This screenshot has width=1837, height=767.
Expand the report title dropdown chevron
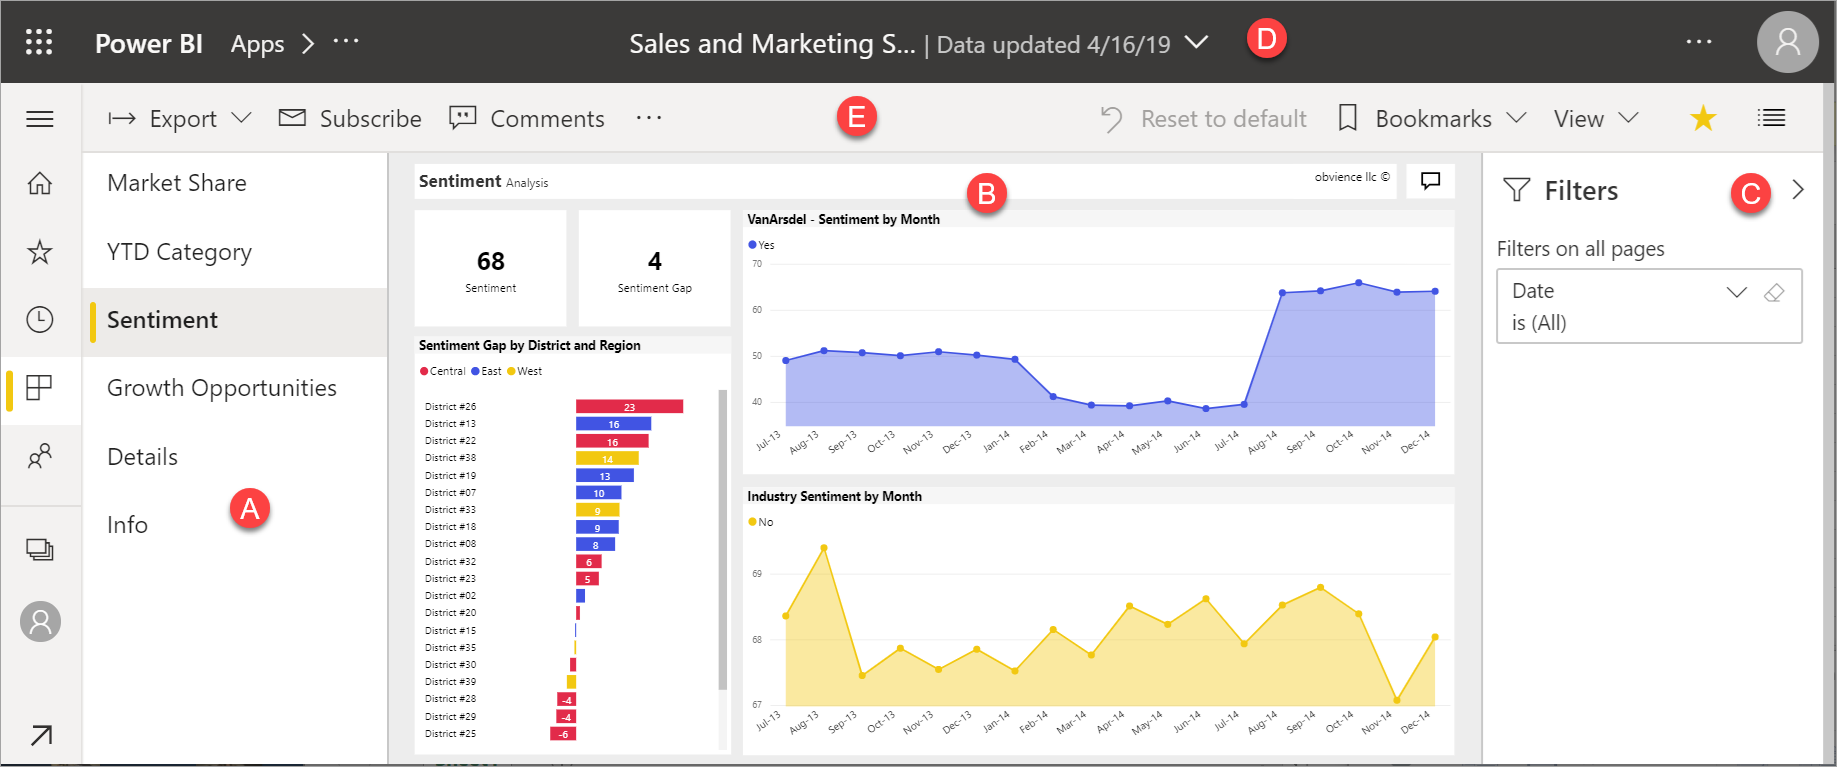(x=1196, y=42)
